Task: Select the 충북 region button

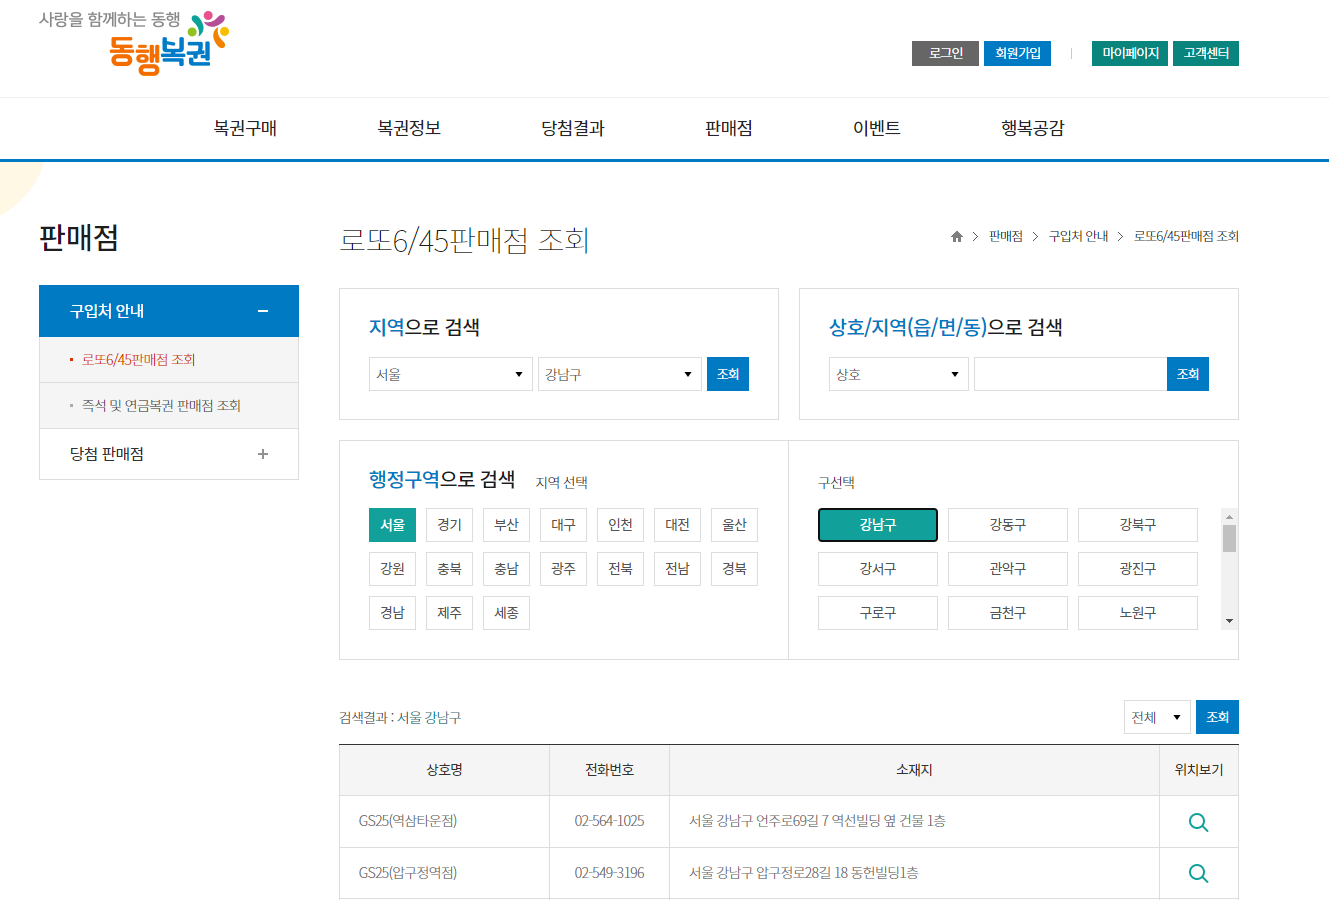Action: point(449,569)
